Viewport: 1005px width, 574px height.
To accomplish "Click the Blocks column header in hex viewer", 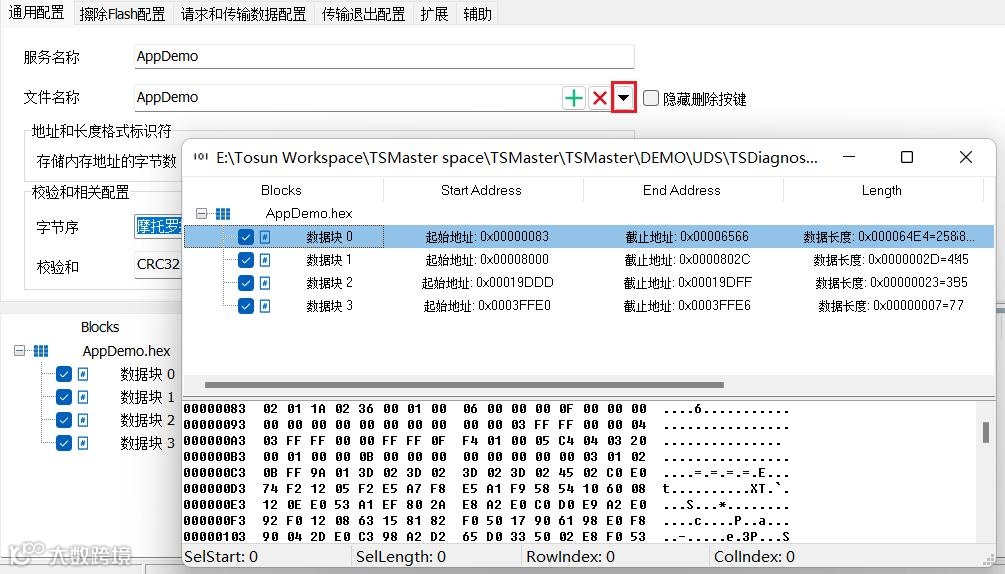I will [281, 190].
